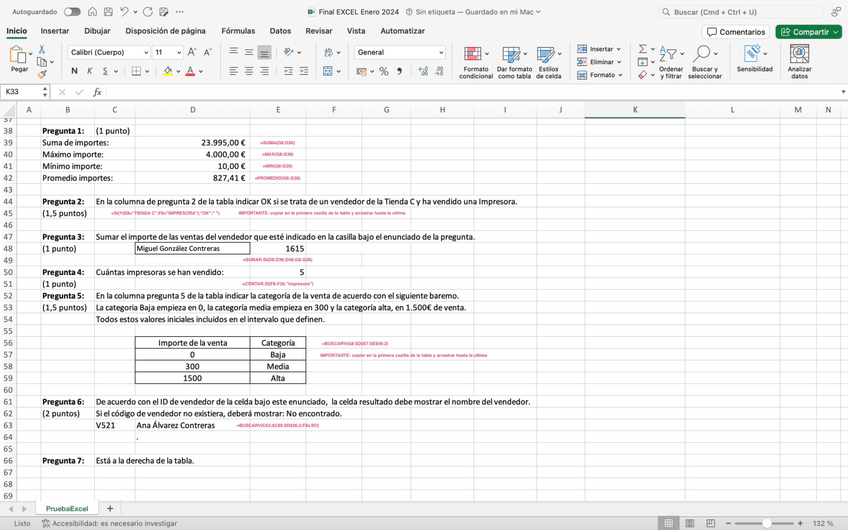Toggle the Autoguardado switch

click(72, 12)
